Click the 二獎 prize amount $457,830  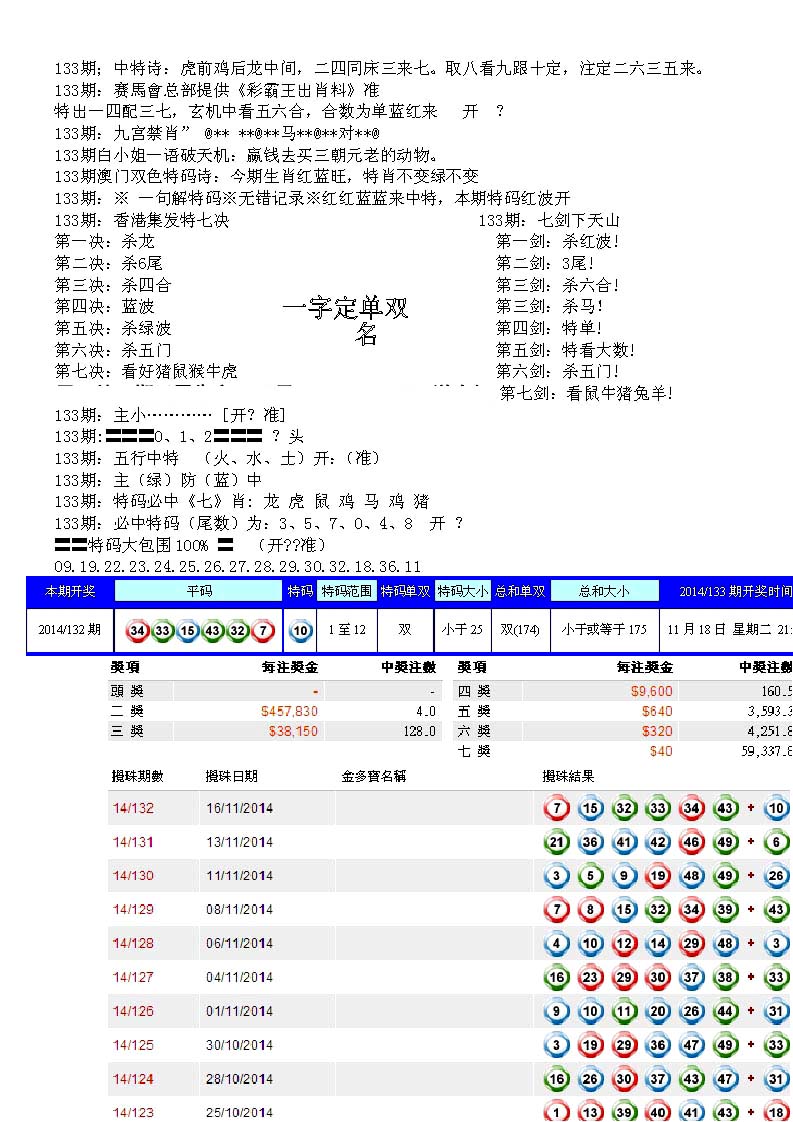point(289,711)
